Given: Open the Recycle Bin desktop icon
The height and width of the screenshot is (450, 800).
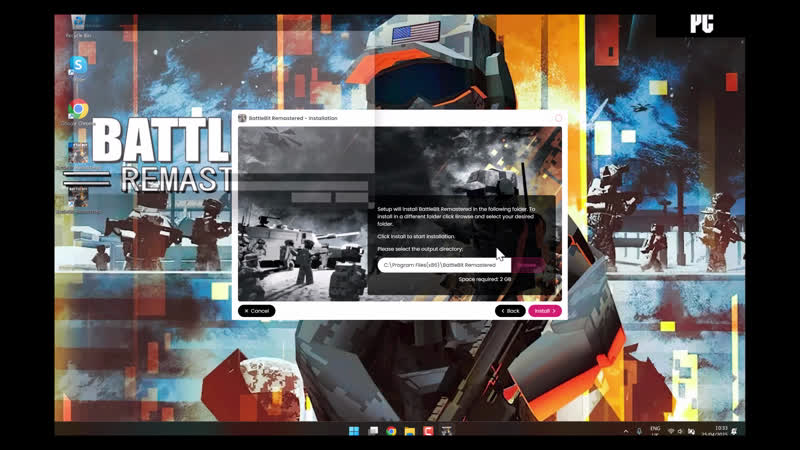Looking at the screenshot, I should pos(78,26).
